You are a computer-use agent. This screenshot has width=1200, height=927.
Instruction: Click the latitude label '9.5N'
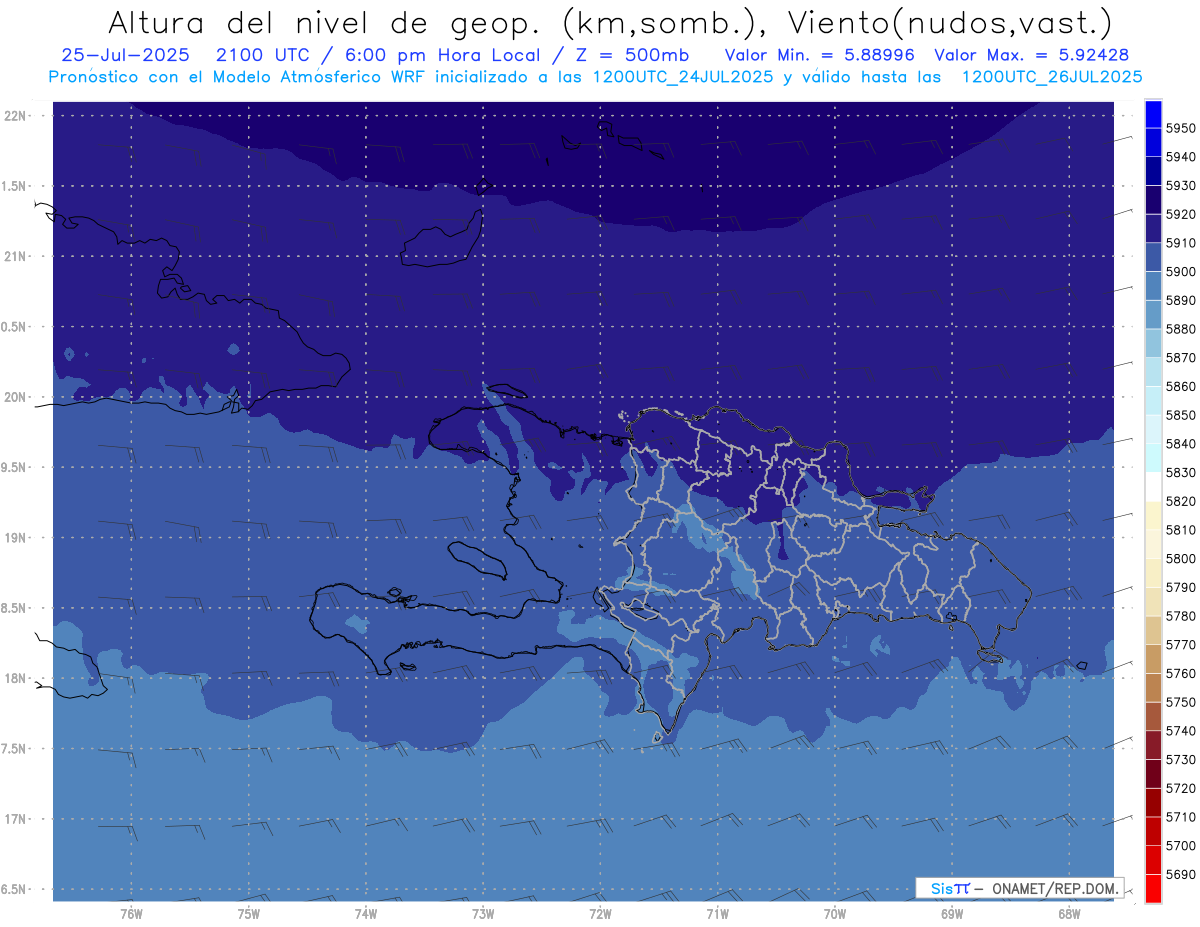[x=14, y=467]
